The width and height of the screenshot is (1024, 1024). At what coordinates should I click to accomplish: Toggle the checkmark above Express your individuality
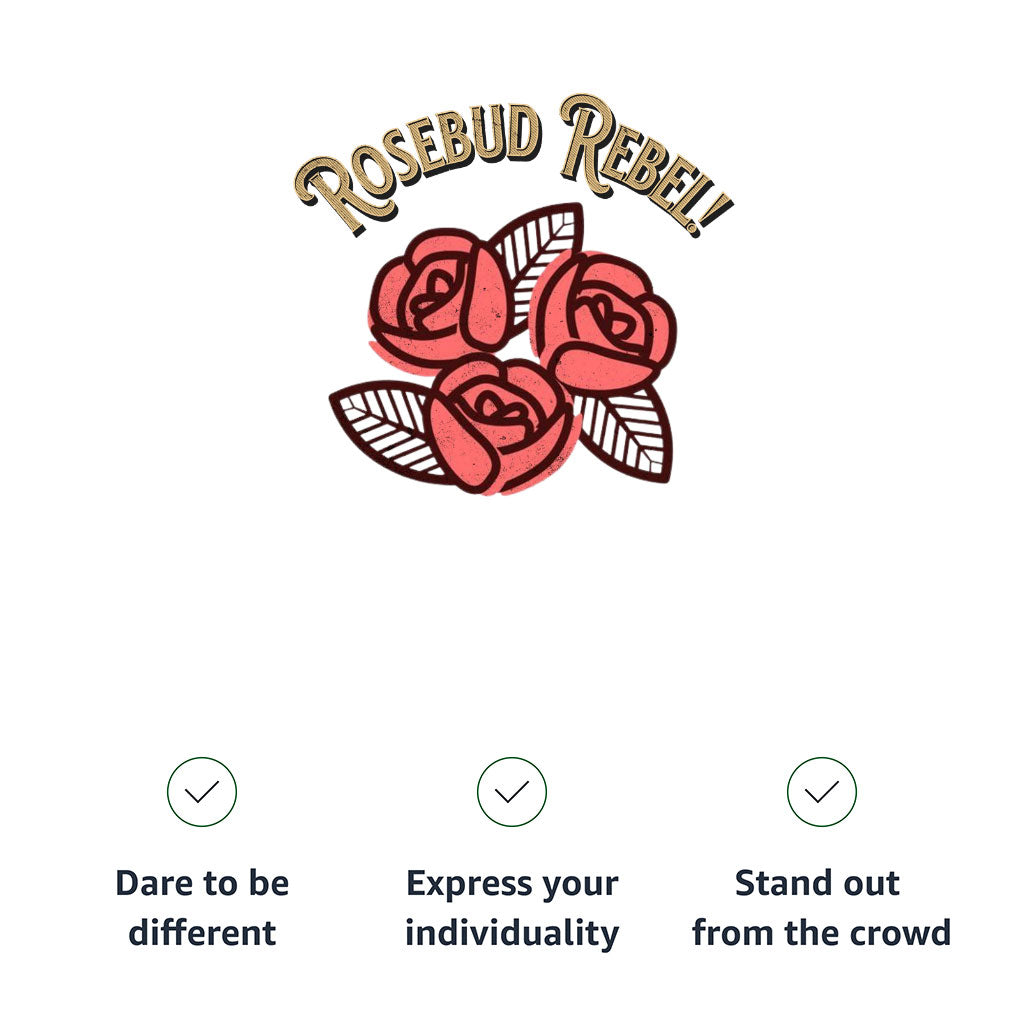pyautogui.click(x=512, y=792)
